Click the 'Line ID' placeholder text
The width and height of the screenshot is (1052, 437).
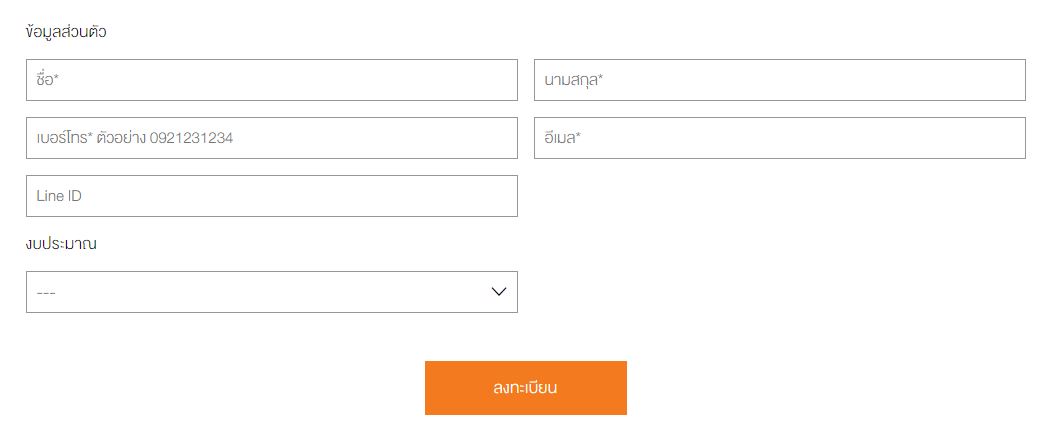pos(59,196)
